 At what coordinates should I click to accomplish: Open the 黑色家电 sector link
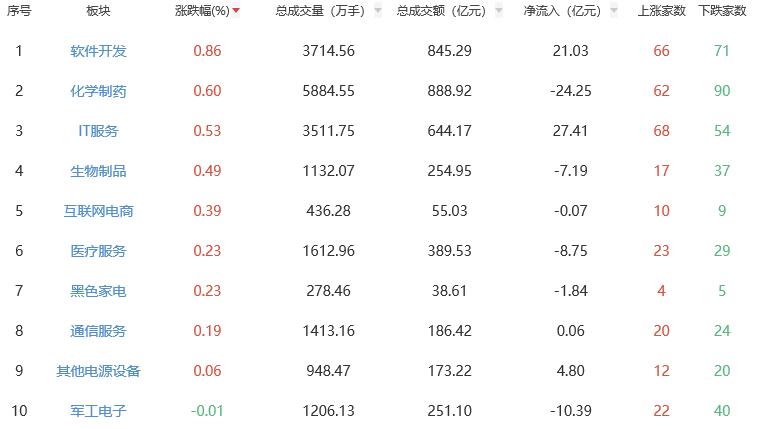coord(98,291)
